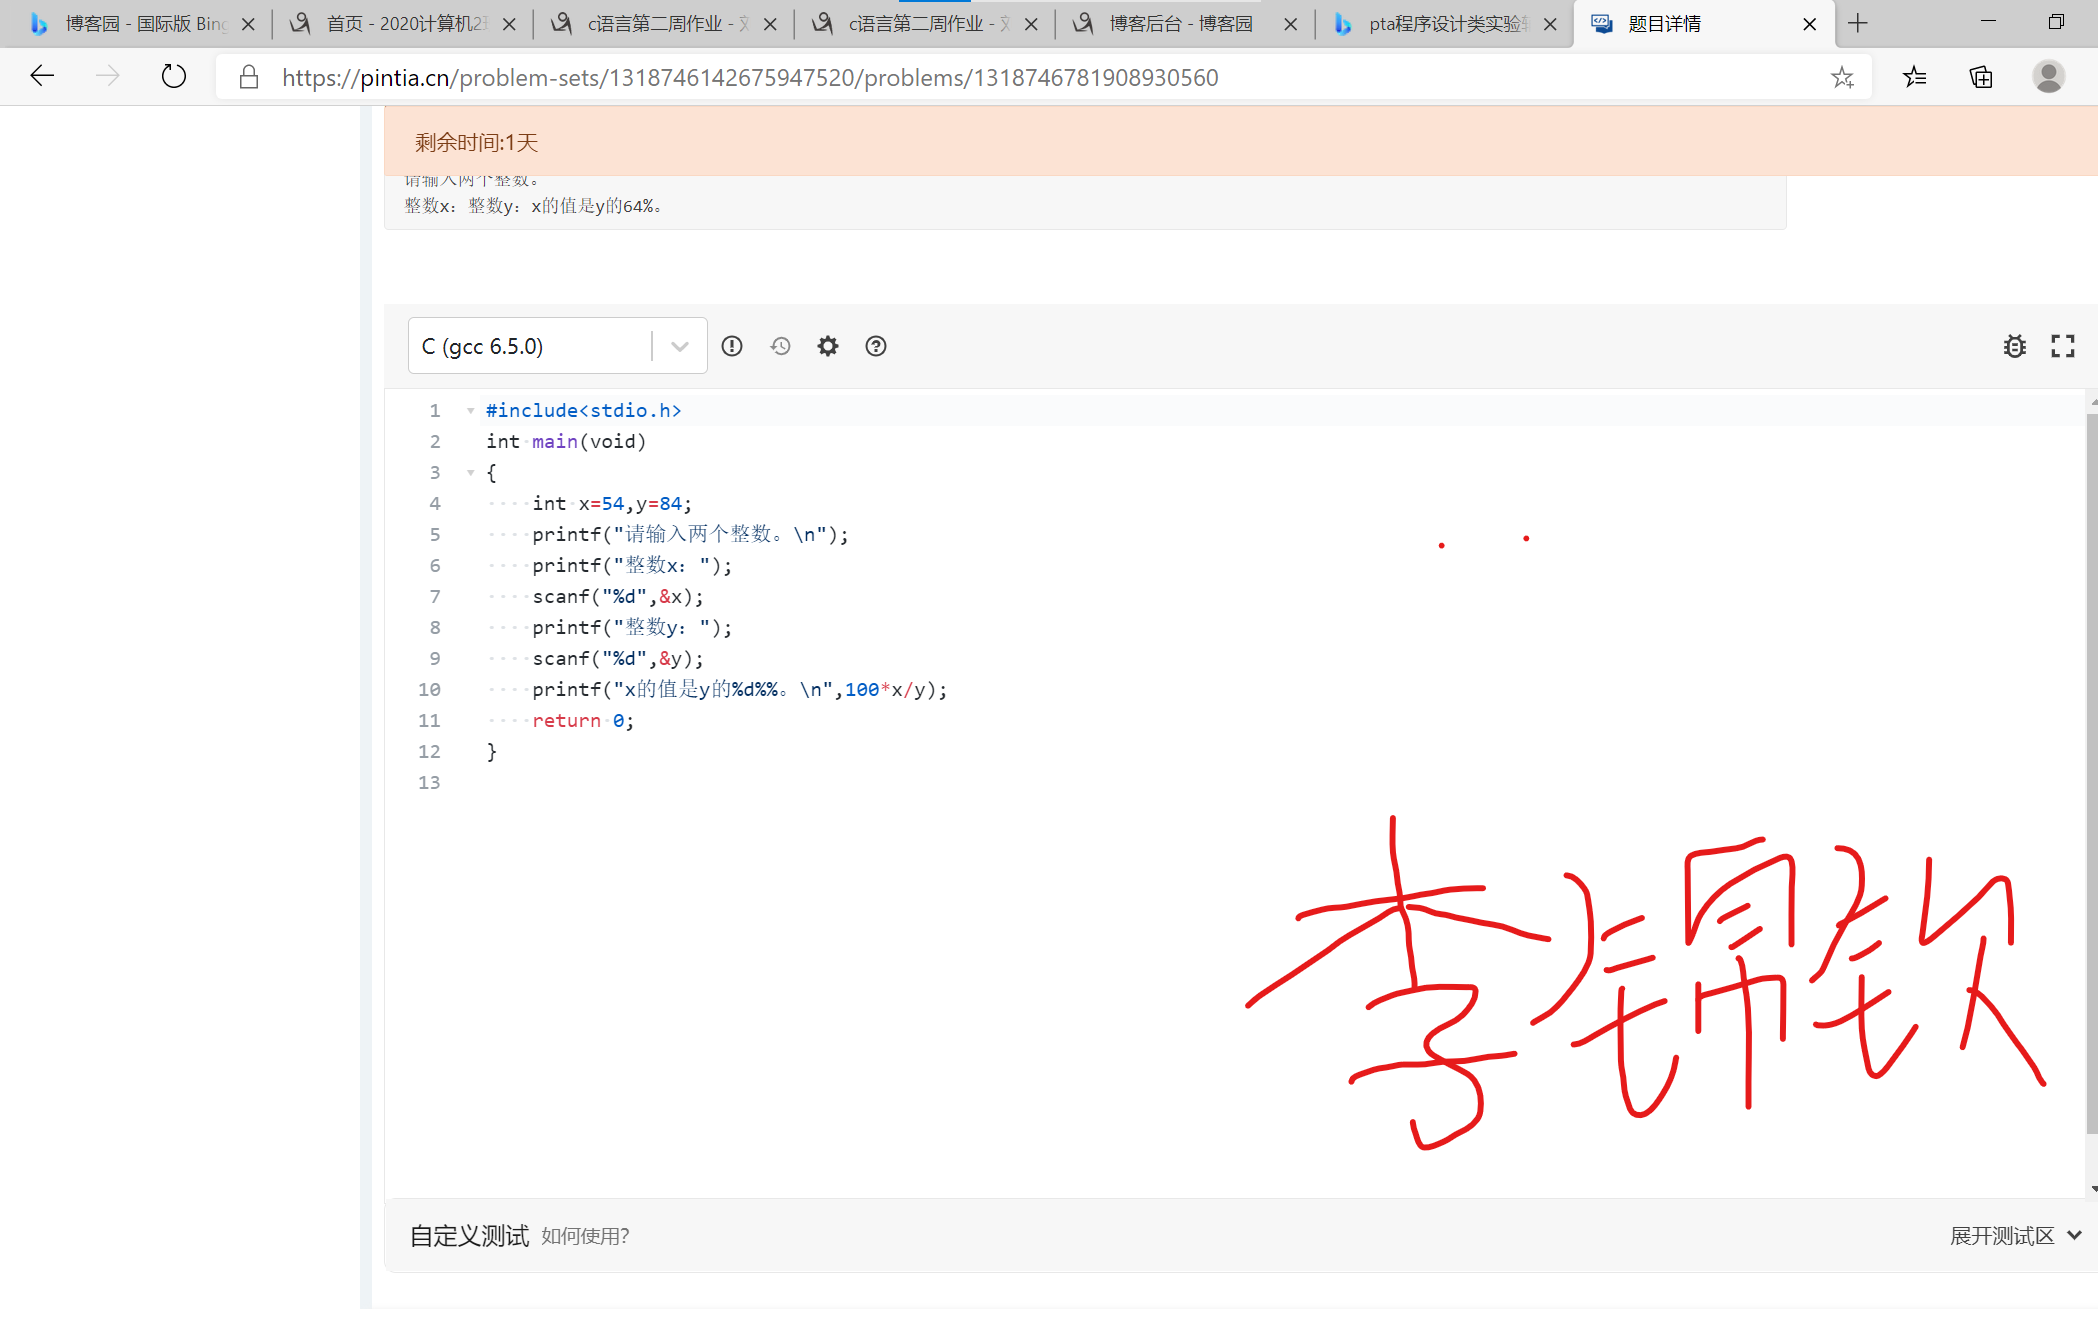Click the bug debug icon
This screenshot has height=1321, width=2098.
2014,346
